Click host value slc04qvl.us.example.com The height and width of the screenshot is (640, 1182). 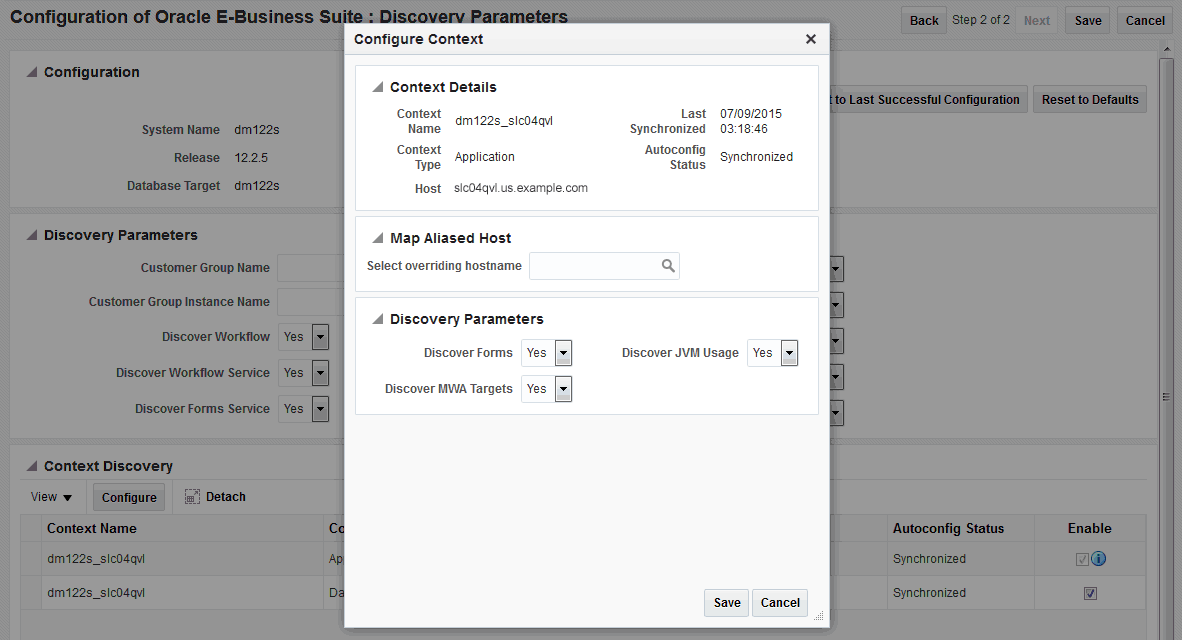(x=521, y=188)
